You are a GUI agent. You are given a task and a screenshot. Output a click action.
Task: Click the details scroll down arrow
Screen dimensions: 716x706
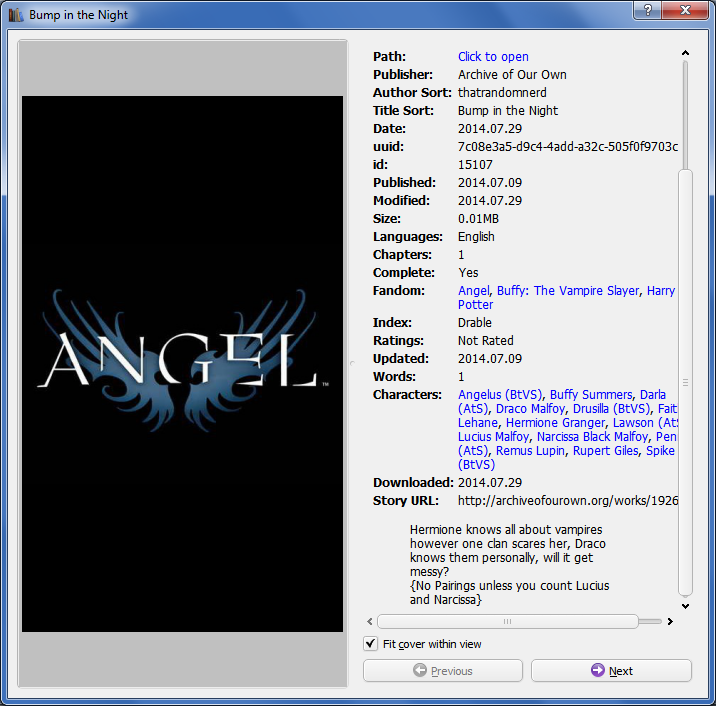(x=685, y=606)
